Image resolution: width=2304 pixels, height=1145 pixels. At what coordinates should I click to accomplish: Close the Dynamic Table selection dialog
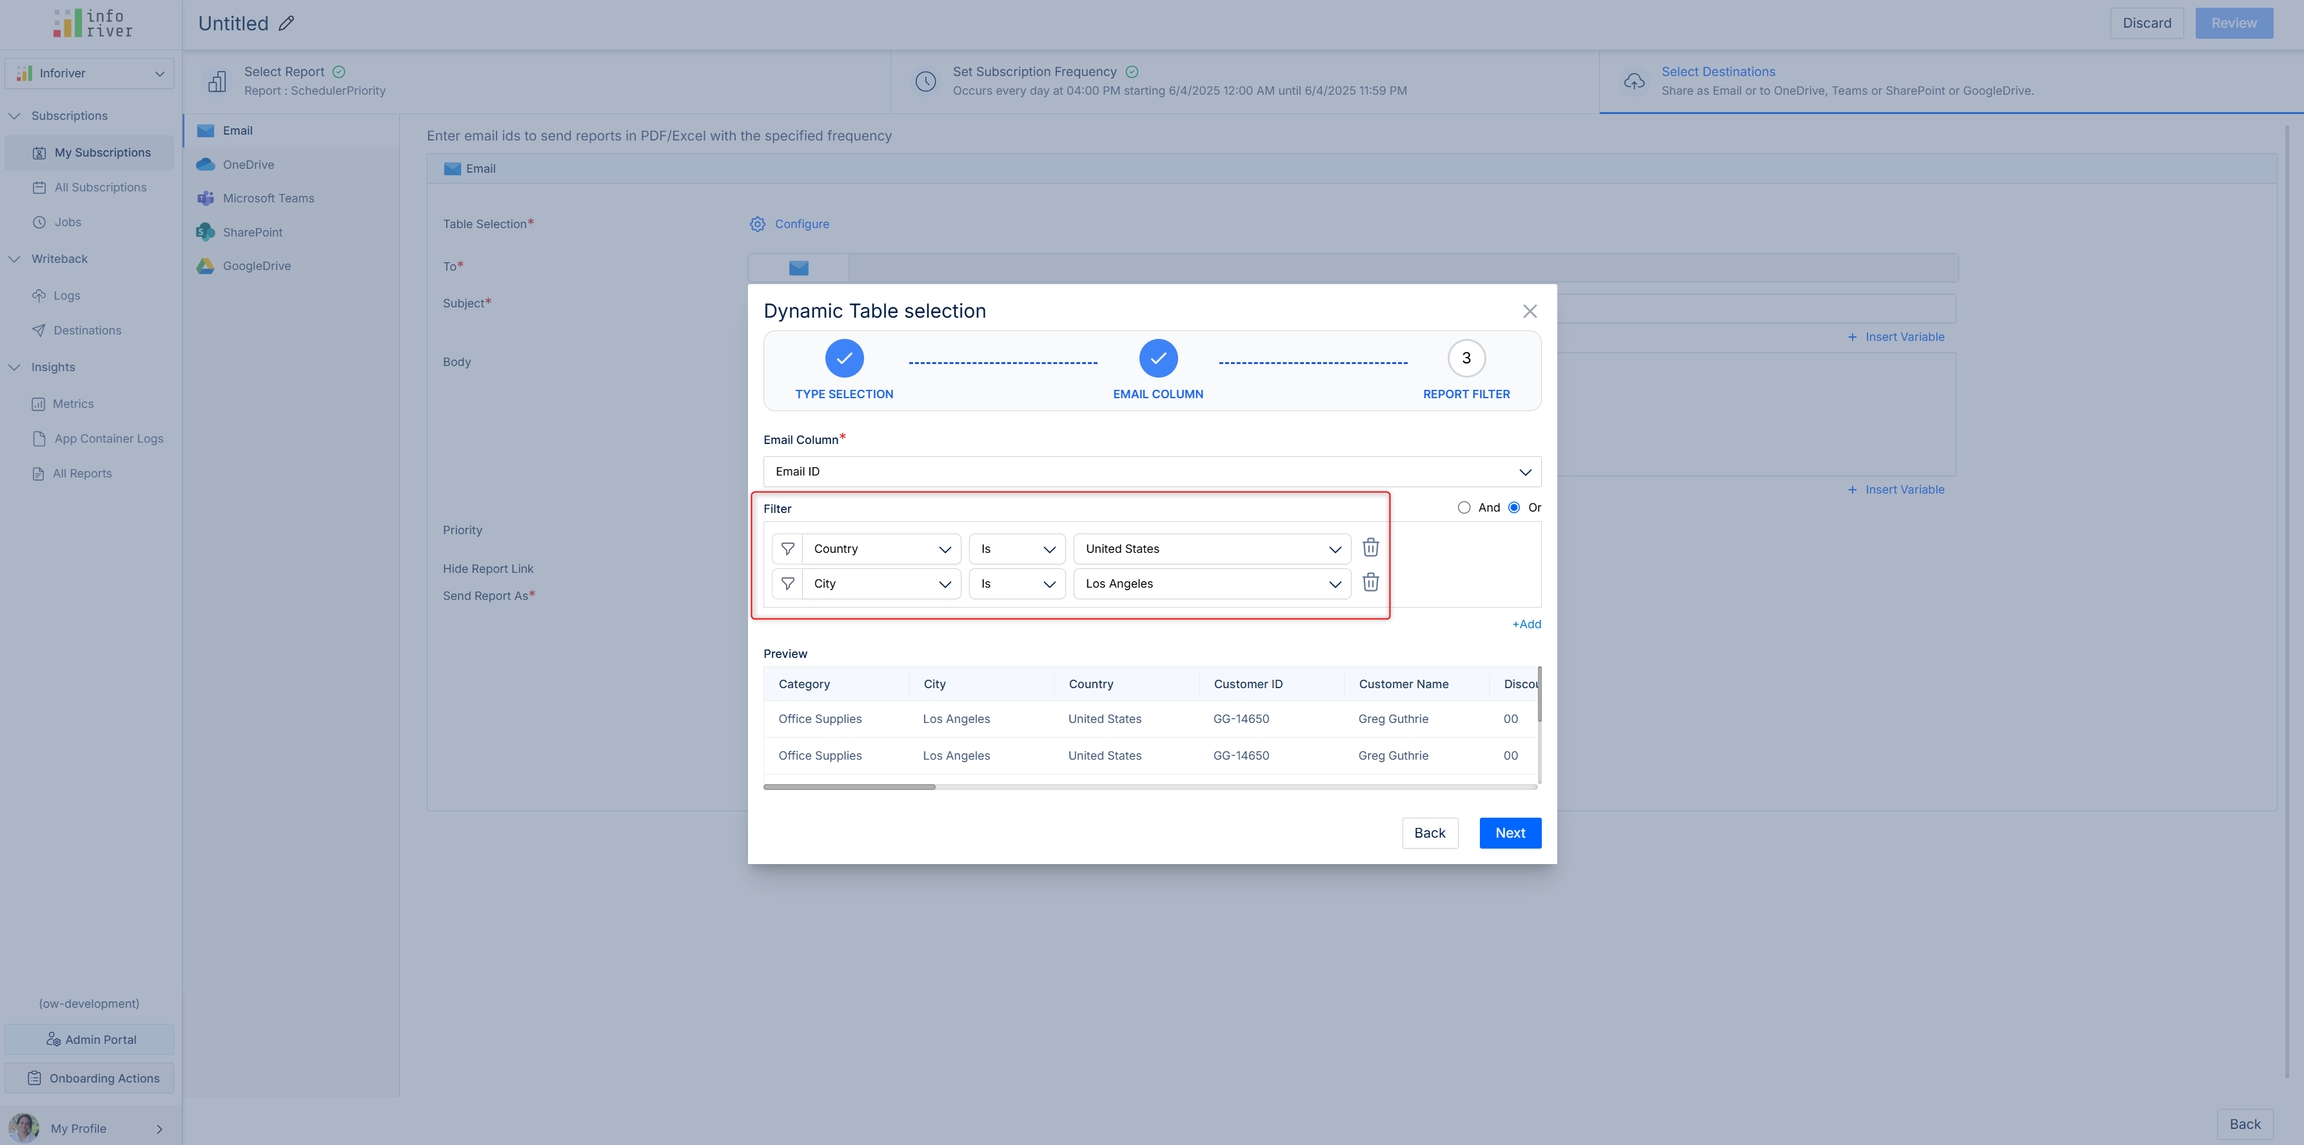[1529, 312]
